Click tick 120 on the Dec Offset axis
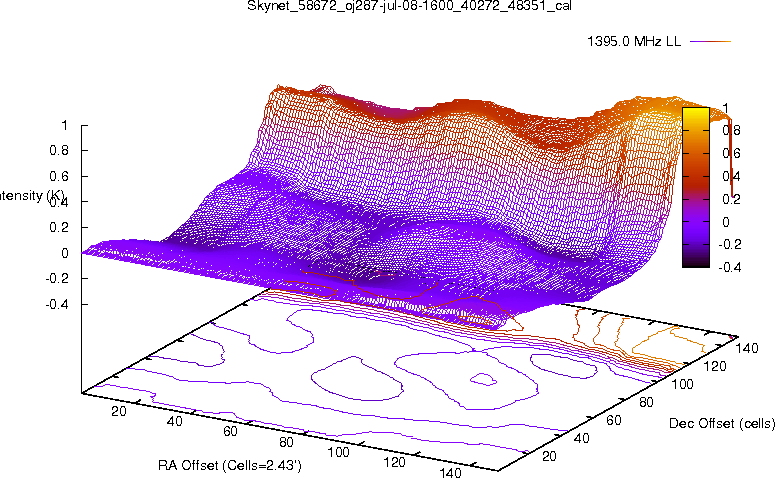 tap(715, 366)
